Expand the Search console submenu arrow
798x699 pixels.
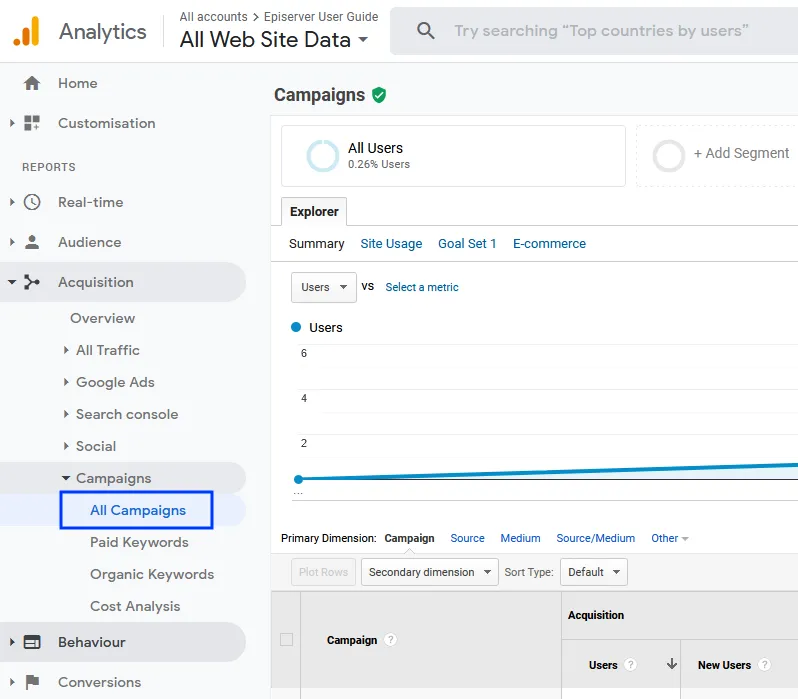pyautogui.click(x=66, y=414)
